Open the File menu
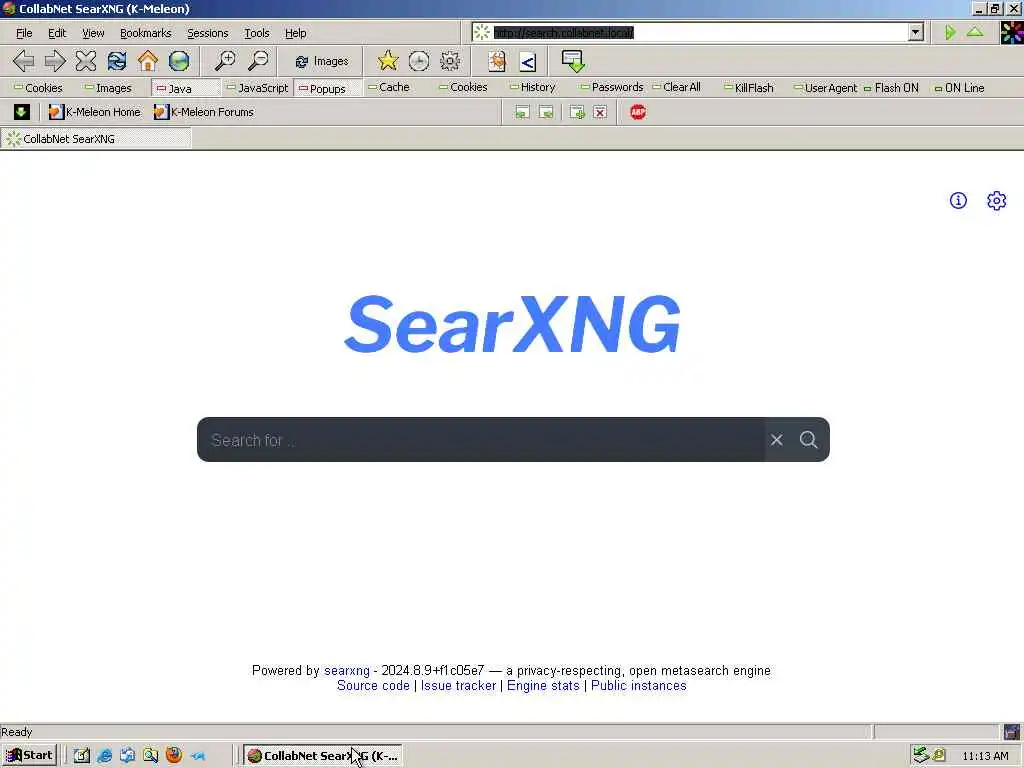 pyautogui.click(x=24, y=33)
